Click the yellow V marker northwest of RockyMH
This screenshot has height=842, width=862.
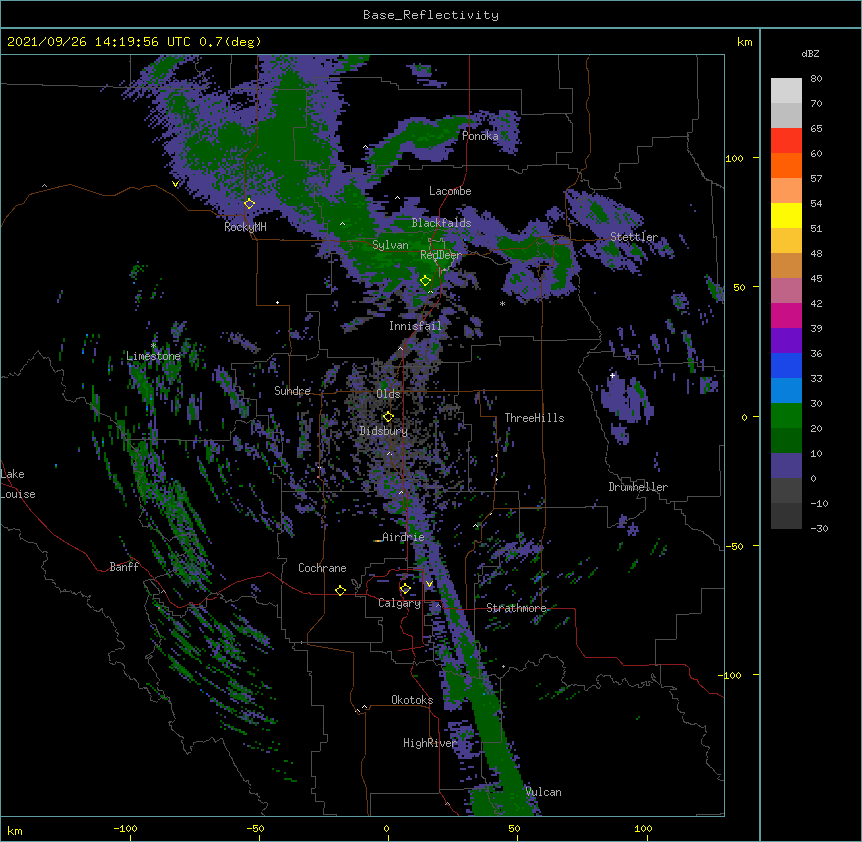click(175, 184)
